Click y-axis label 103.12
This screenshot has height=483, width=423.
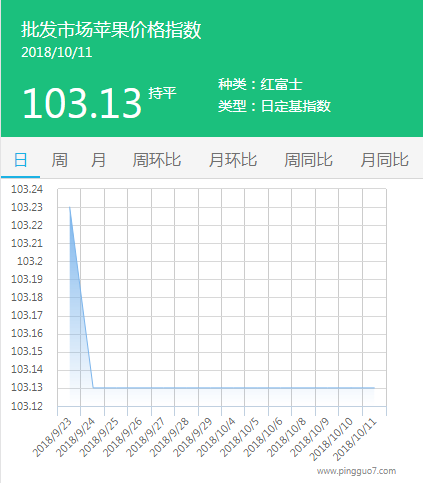(x=27, y=406)
